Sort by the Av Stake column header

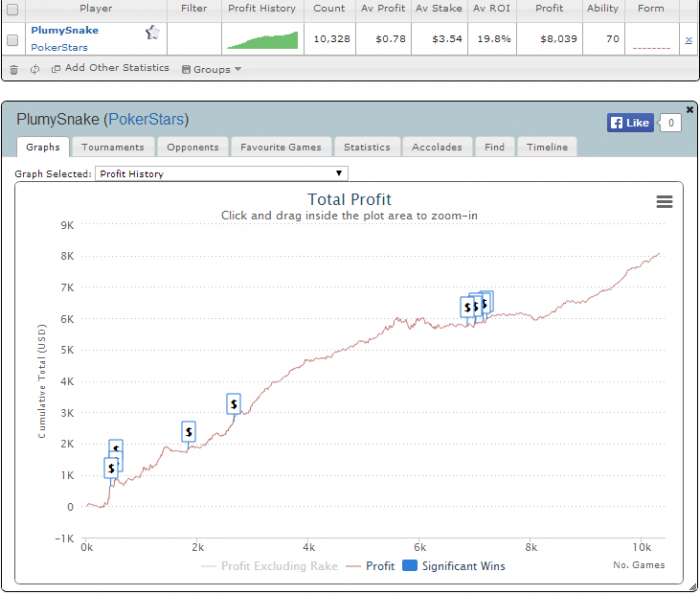[439, 8]
